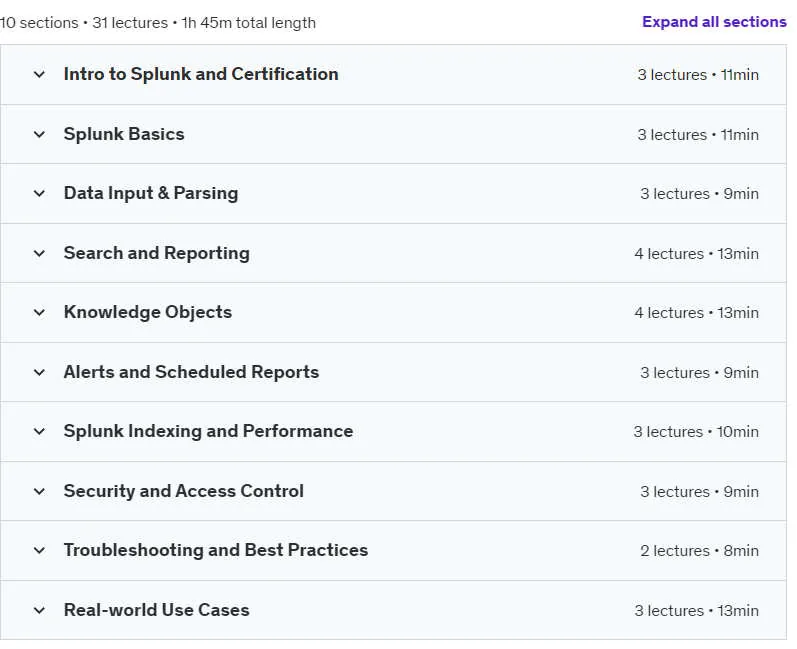Click '3 lectures • 13min' in Real-world Use Cases row
The image size is (797, 649).
tap(696, 610)
